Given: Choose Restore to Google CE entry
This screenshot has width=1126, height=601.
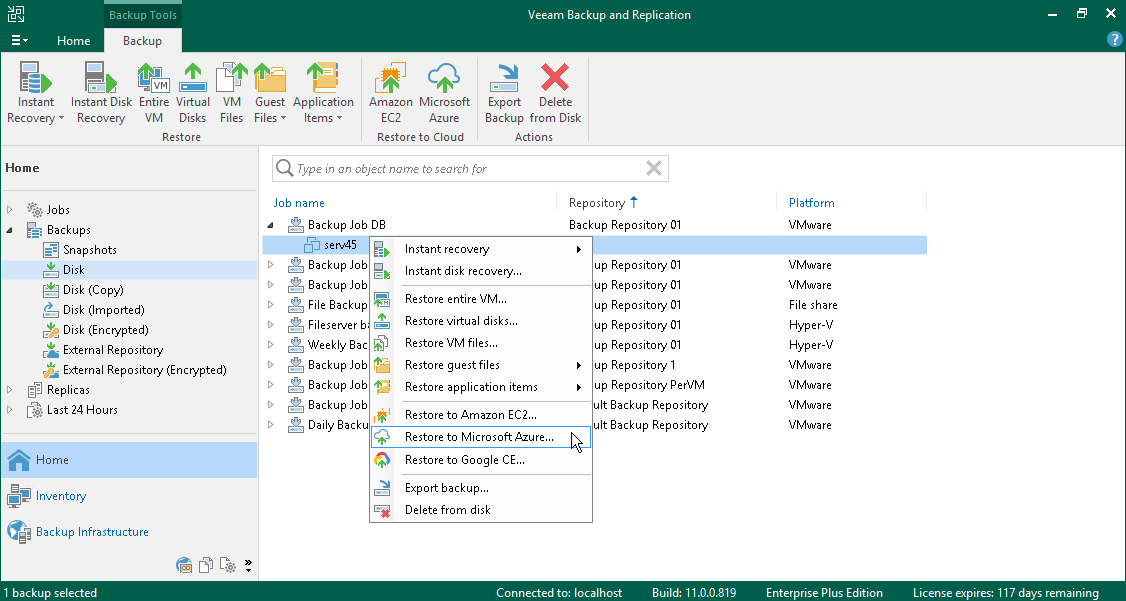Looking at the screenshot, I should [x=480, y=460].
